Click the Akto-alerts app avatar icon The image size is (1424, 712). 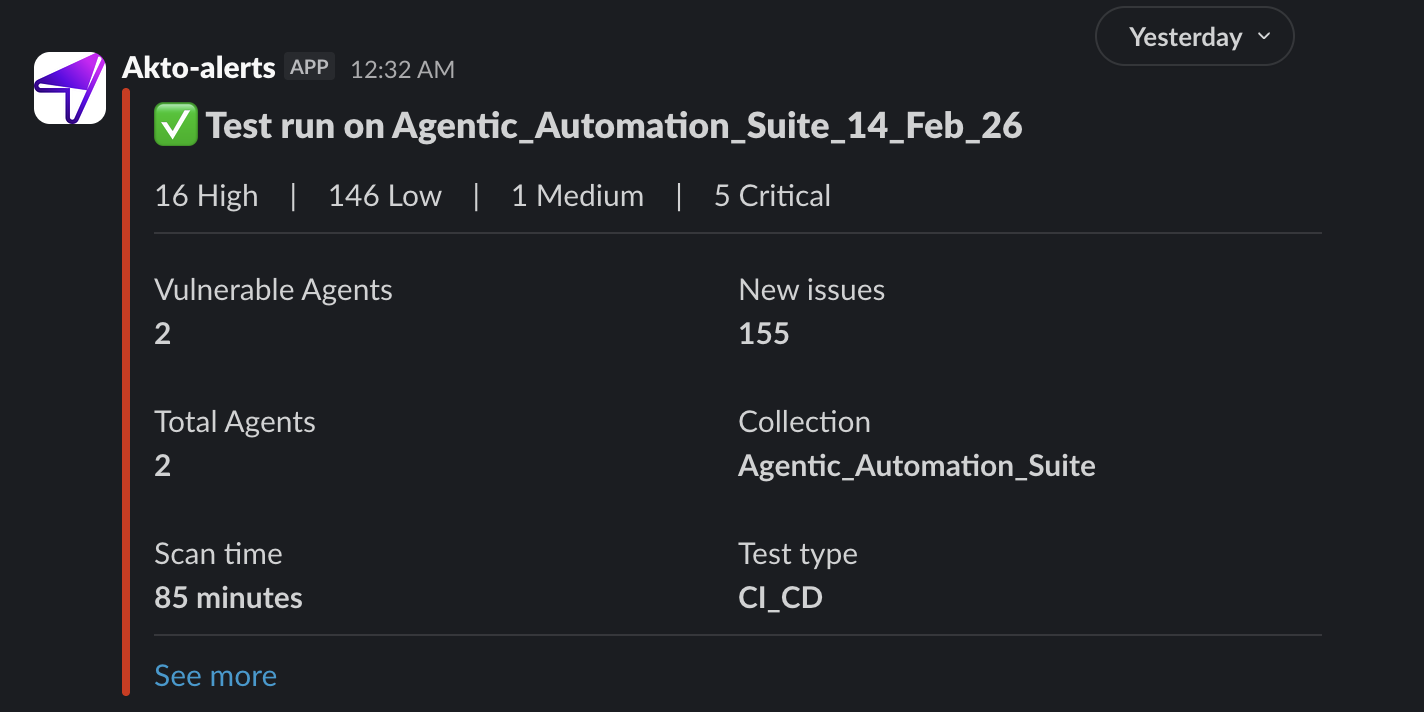(x=70, y=88)
